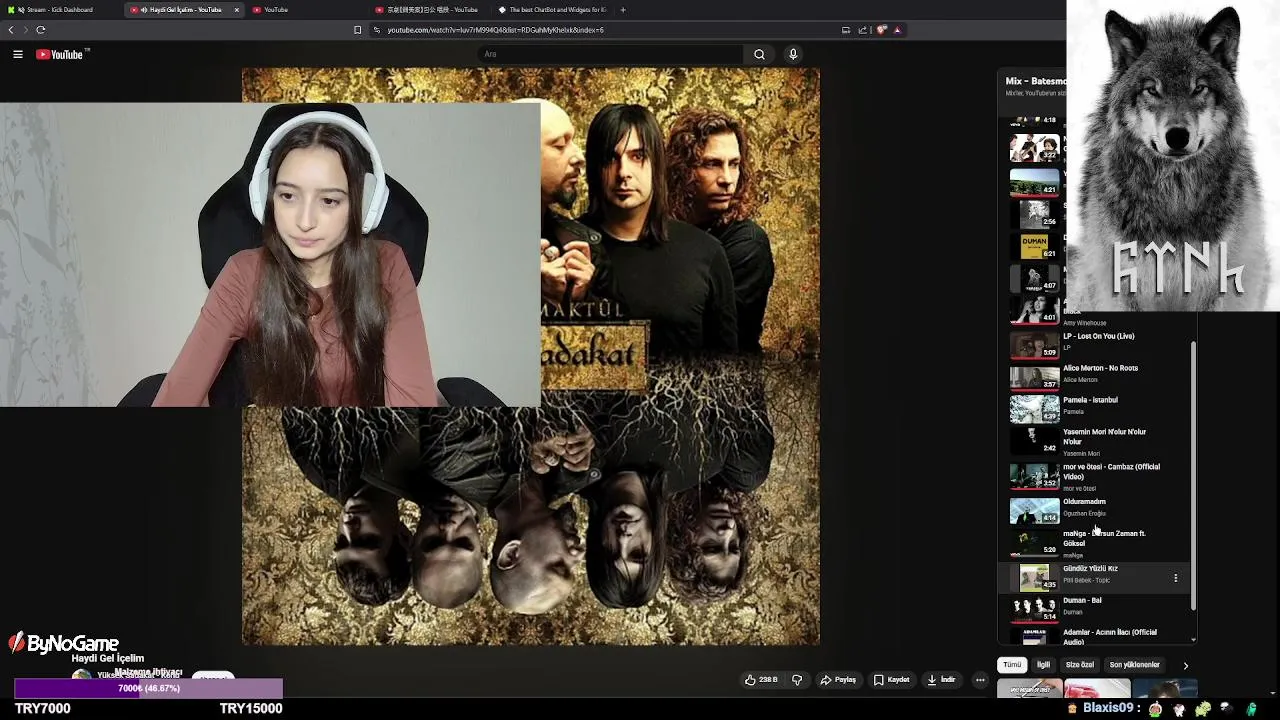The image size is (1280, 720).
Task: Click the İndir download button
Action: pos(942,680)
